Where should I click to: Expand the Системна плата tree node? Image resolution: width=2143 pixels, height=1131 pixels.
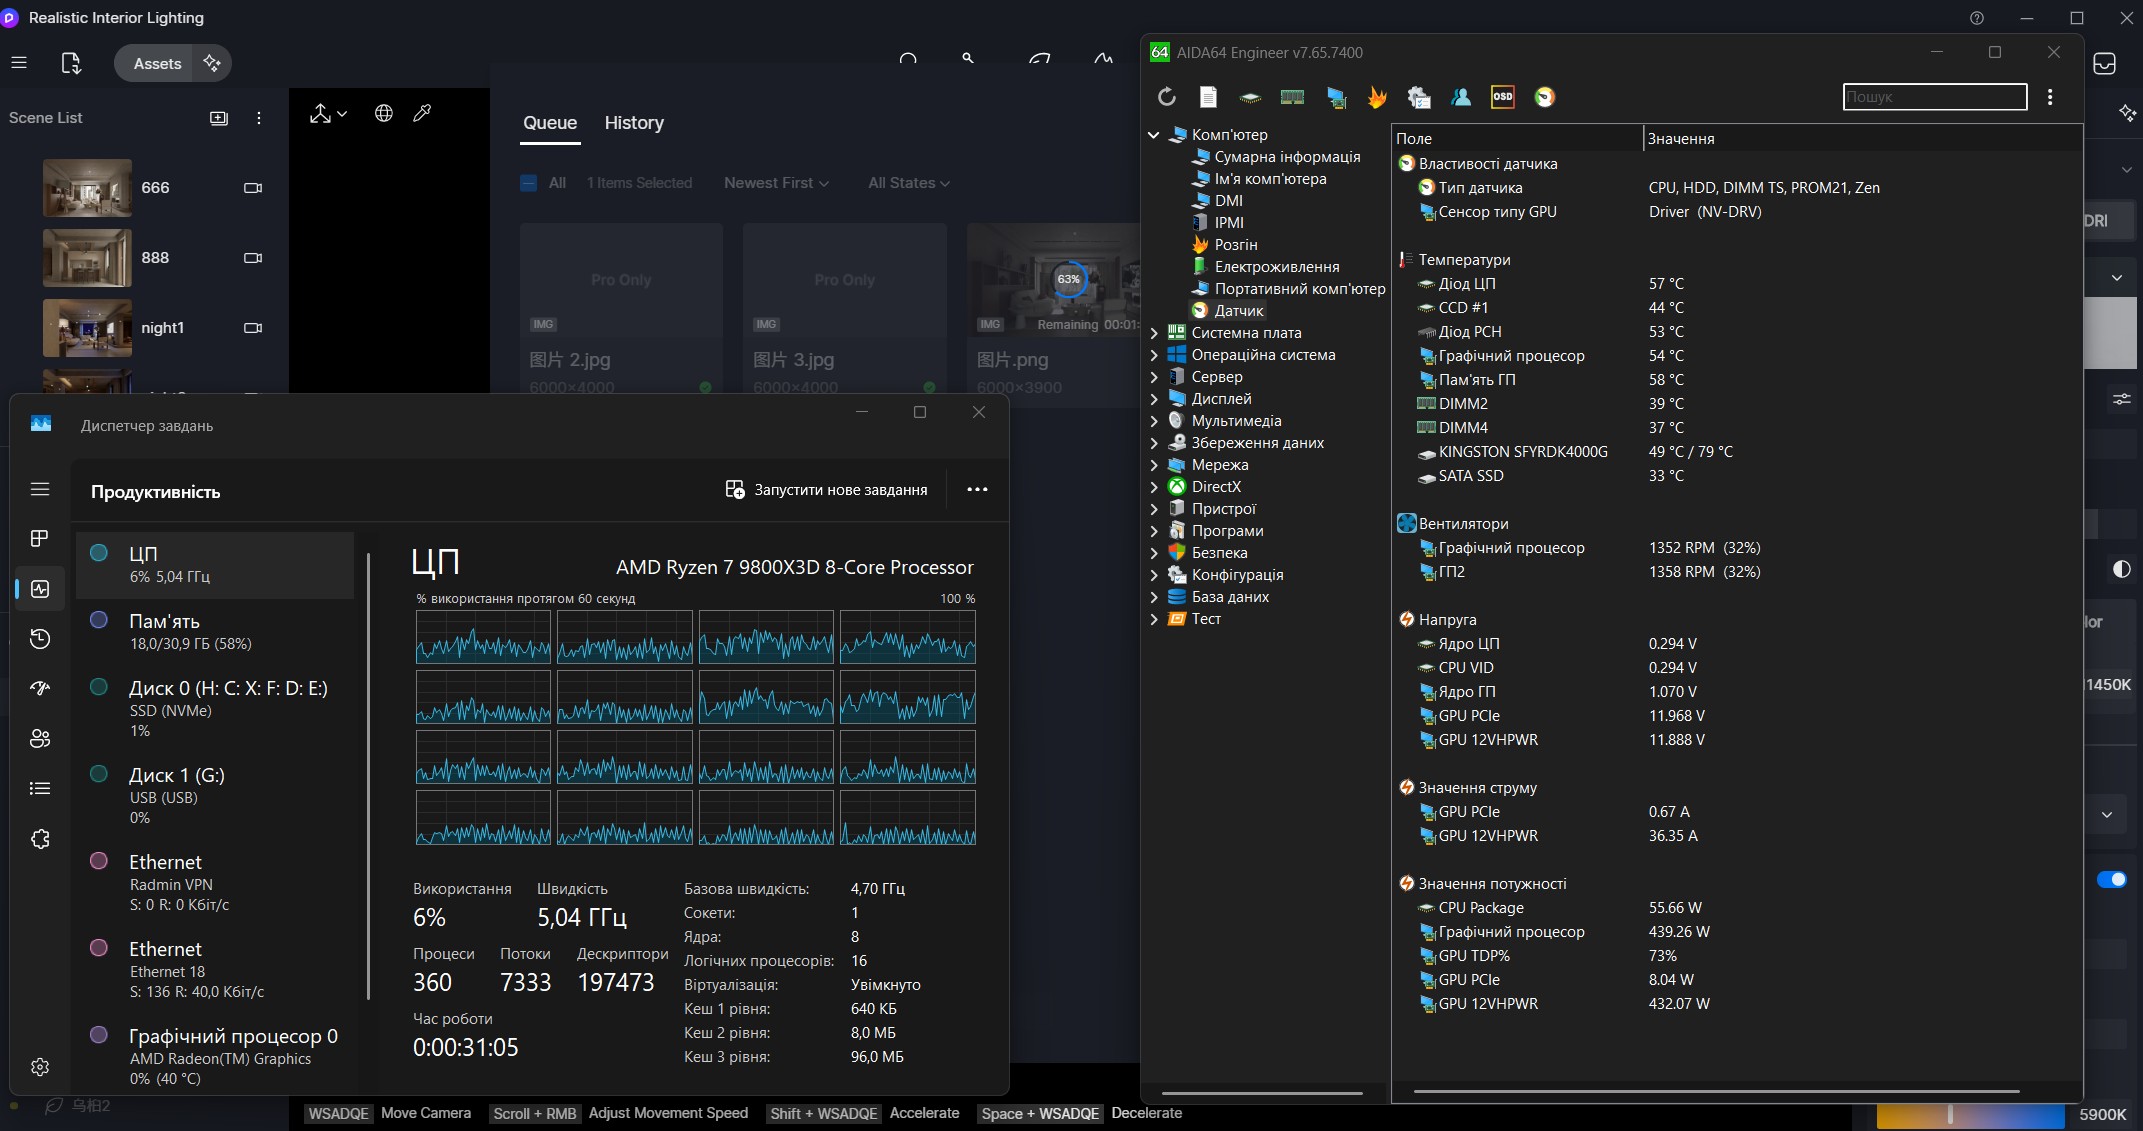[1154, 333]
